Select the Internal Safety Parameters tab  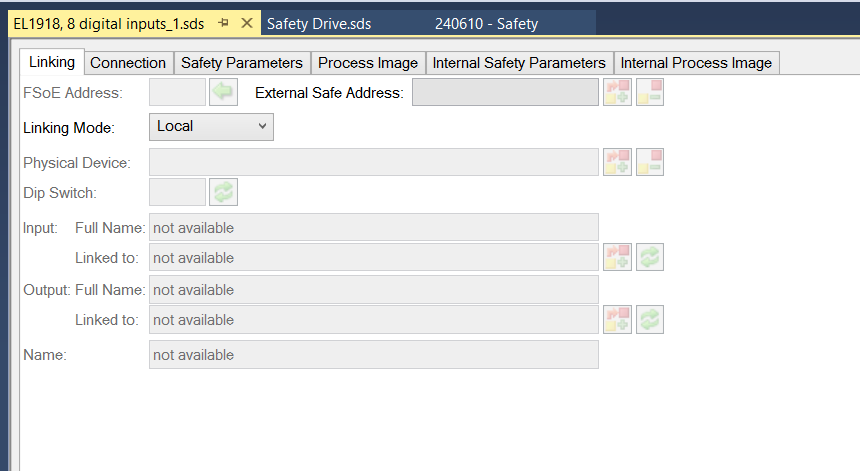(x=518, y=63)
